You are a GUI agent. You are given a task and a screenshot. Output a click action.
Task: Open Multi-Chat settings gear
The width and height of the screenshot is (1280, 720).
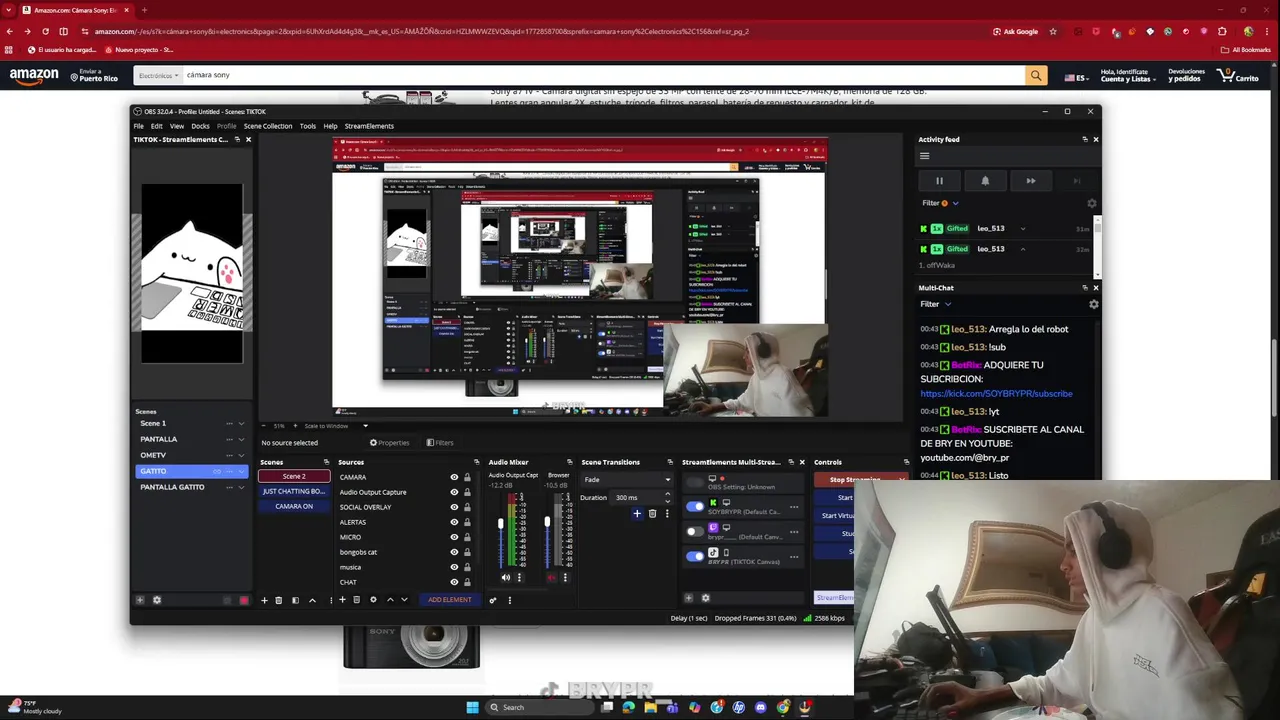[x=1093, y=304]
